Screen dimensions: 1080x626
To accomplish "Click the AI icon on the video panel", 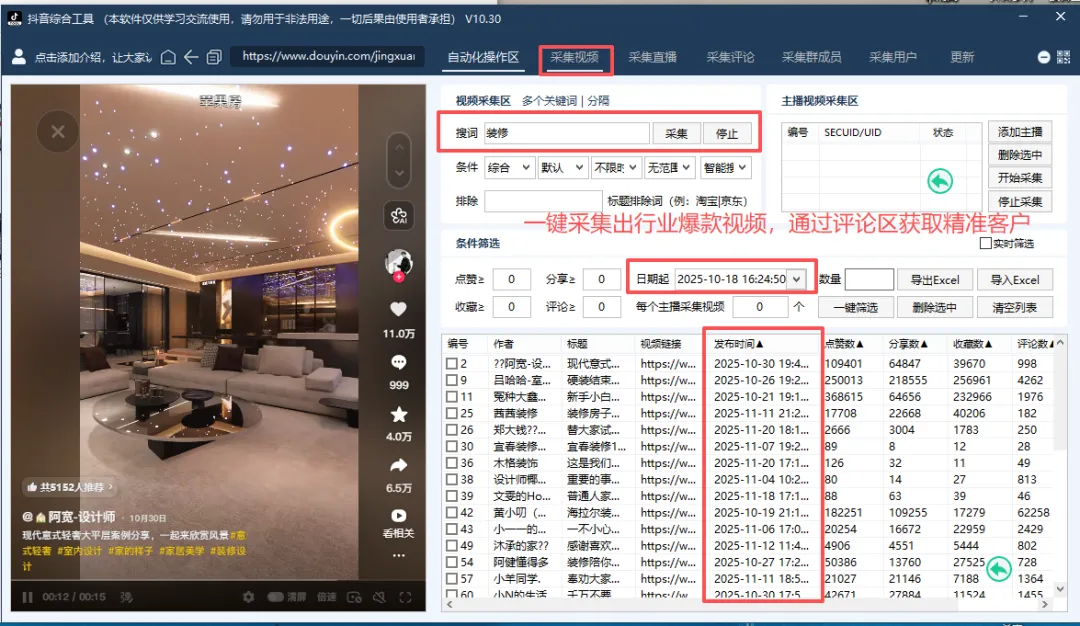I will coord(398,215).
